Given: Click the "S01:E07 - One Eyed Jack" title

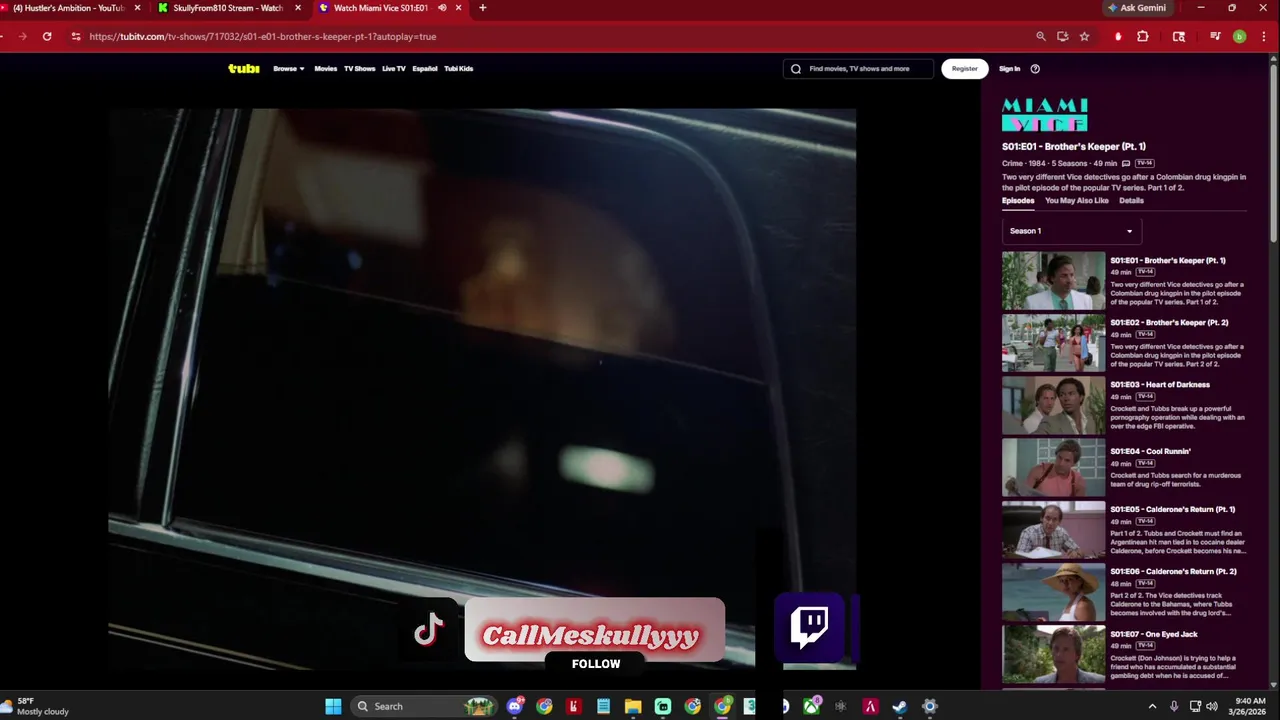Looking at the screenshot, I should (1154, 634).
